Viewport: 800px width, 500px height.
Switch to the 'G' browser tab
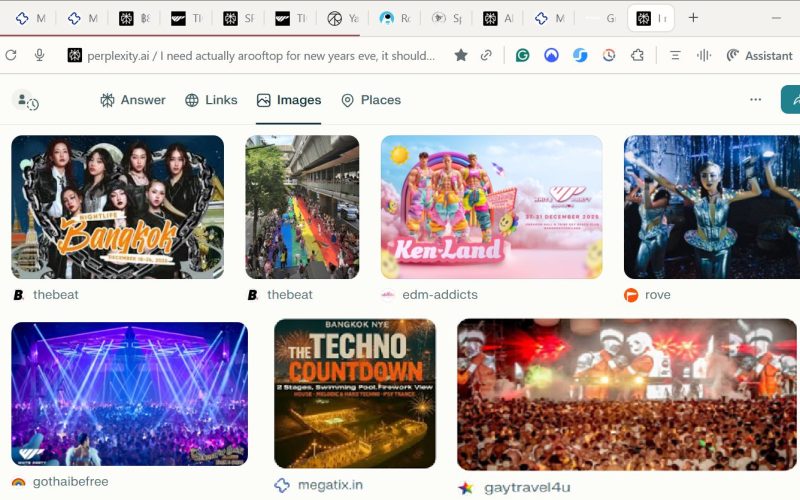coord(601,18)
